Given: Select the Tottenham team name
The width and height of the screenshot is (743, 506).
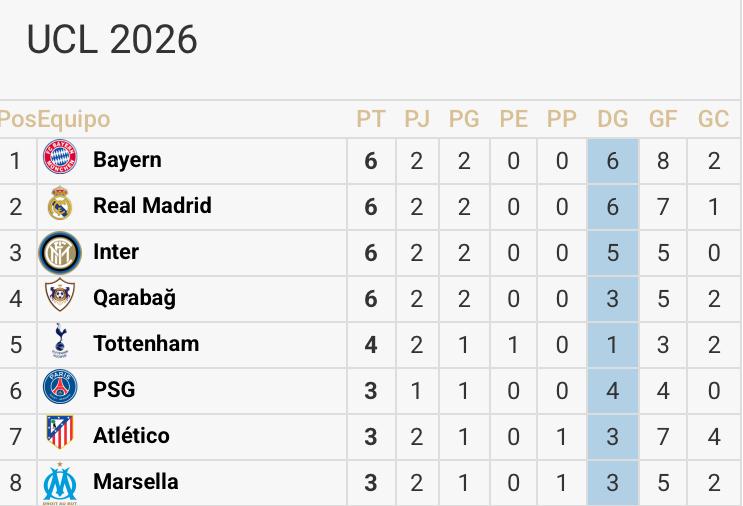Looking at the screenshot, I should [x=146, y=344].
